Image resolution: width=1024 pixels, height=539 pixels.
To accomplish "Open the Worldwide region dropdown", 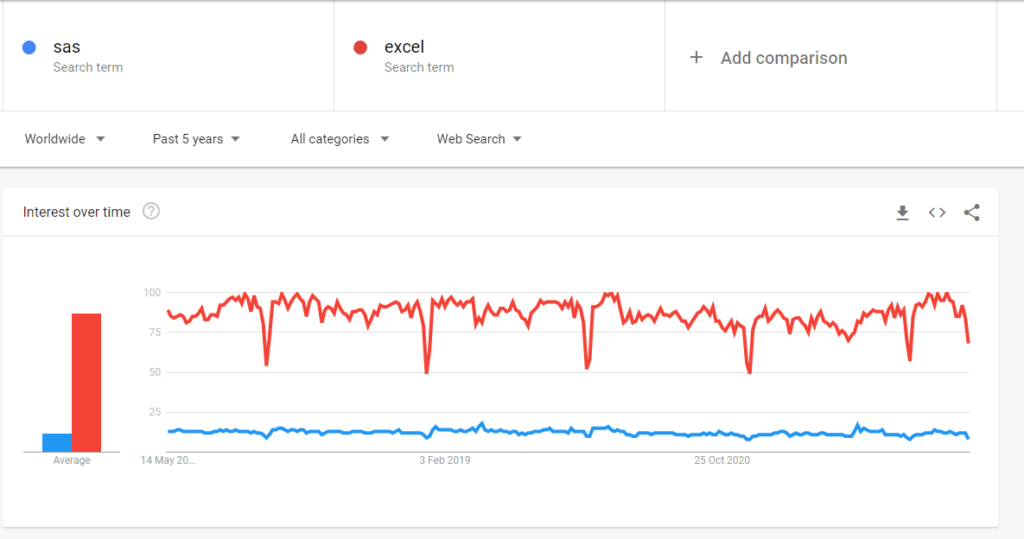I will [65, 139].
